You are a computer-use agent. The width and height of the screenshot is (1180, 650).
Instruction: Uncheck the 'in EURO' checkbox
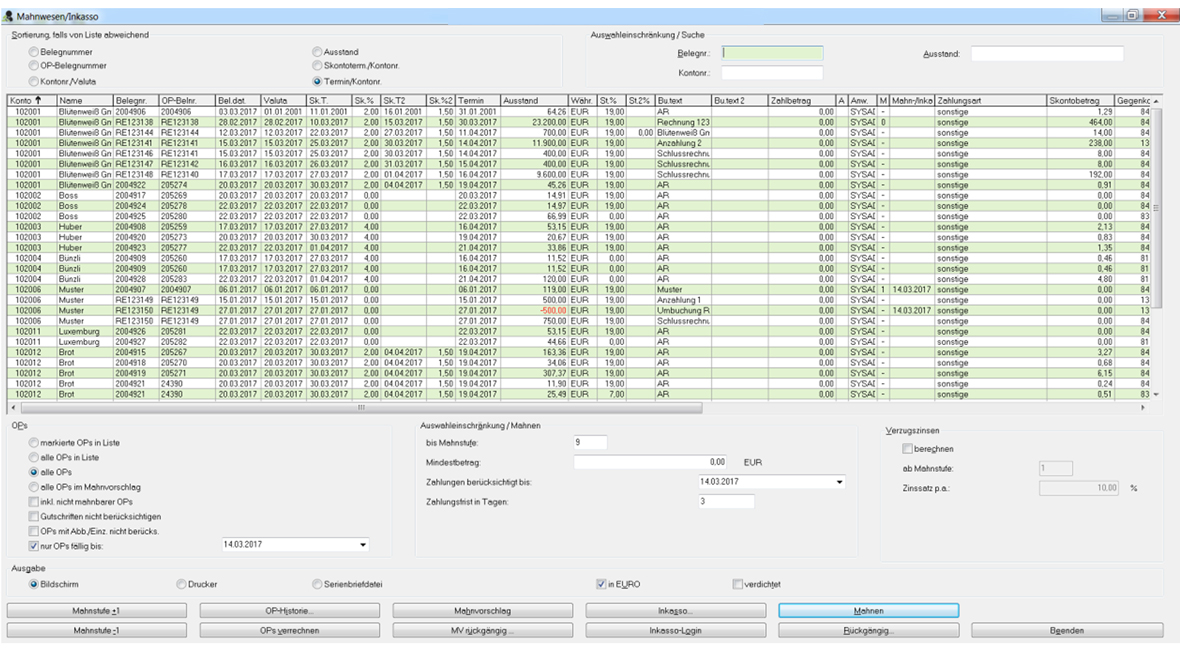(600, 583)
